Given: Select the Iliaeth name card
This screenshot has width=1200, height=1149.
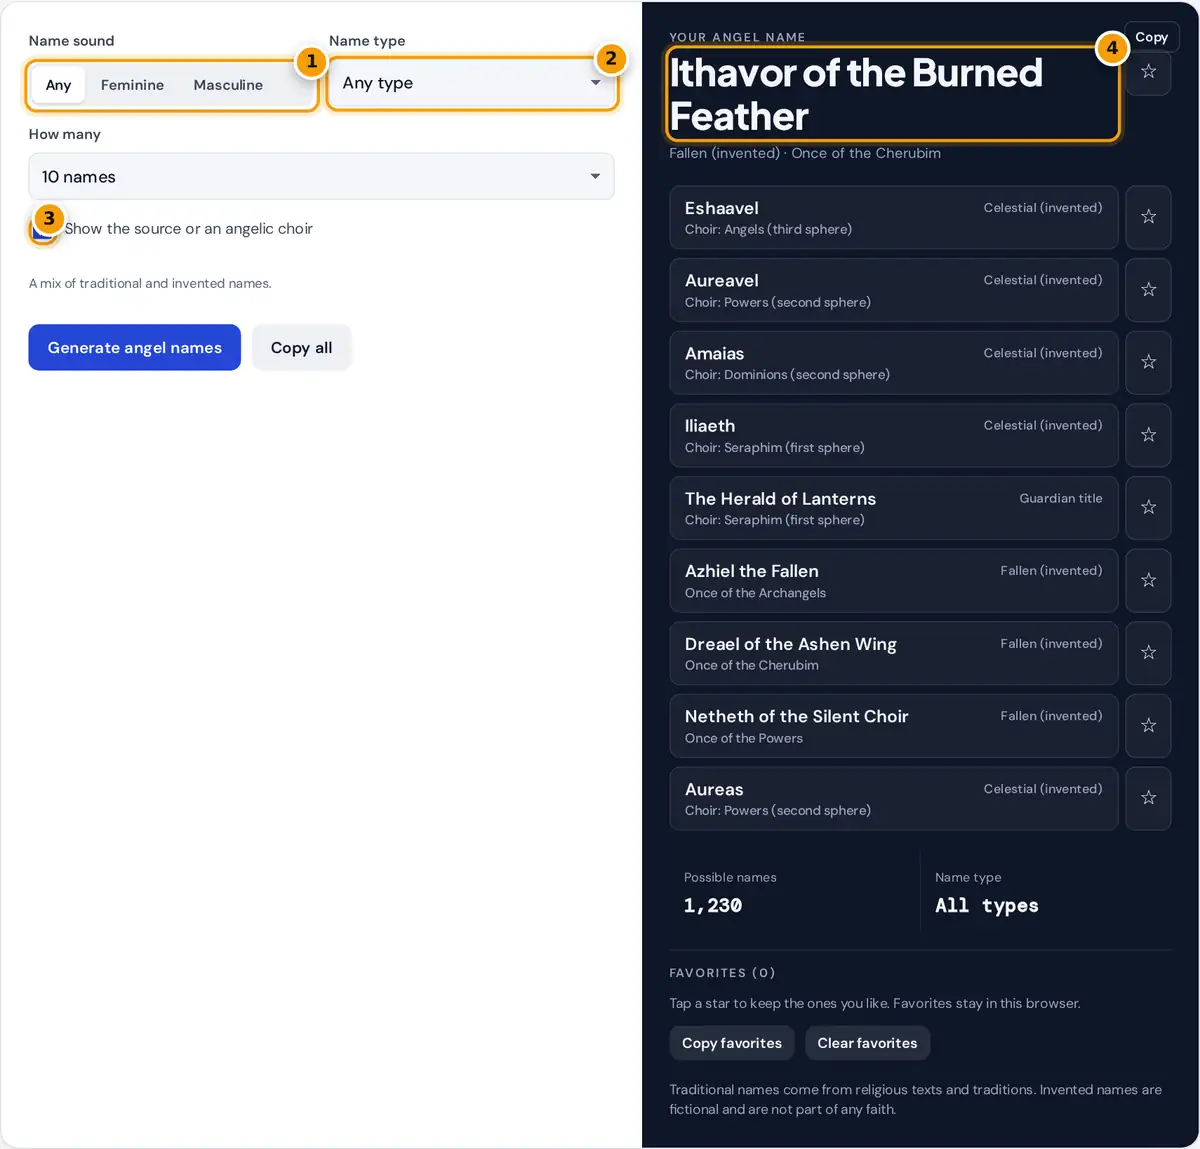Looking at the screenshot, I should pyautogui.click(x=893, y=435).
